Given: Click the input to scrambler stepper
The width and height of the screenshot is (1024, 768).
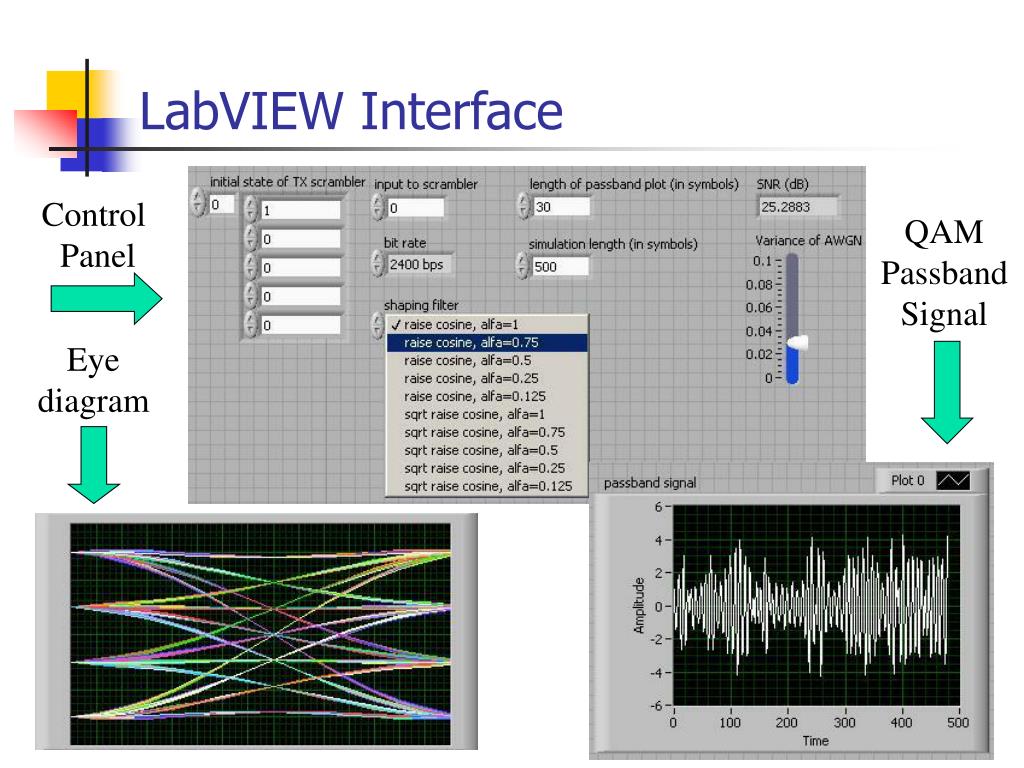Looking at the screenshot, I should coord(377,207).
